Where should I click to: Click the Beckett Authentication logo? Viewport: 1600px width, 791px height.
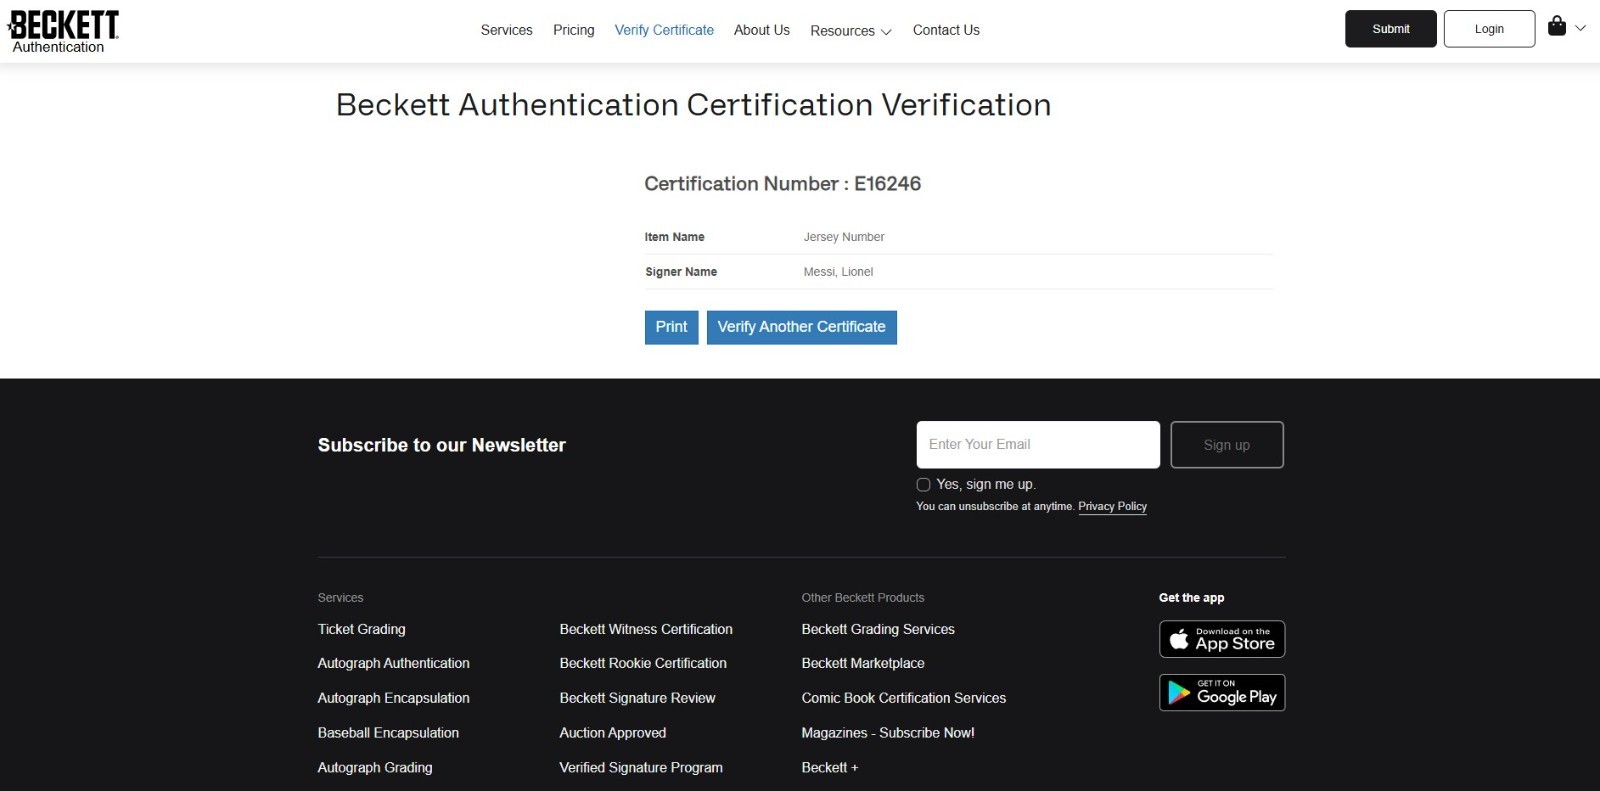64,31
